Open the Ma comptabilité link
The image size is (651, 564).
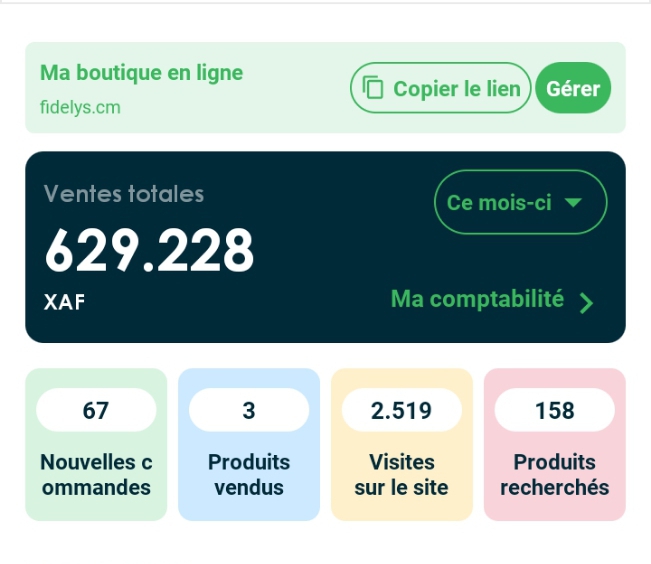pyautogui.click(x=492, y=300)
